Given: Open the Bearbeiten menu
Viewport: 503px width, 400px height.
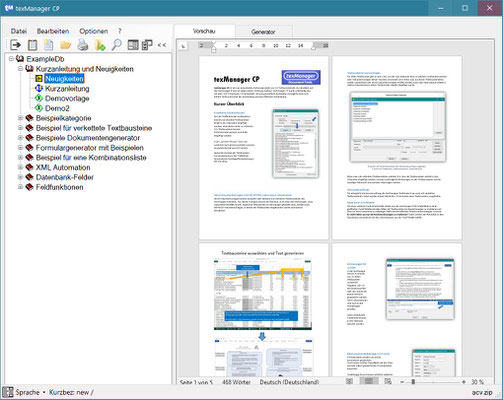Looking at the screenshot, I should point(53,31).
